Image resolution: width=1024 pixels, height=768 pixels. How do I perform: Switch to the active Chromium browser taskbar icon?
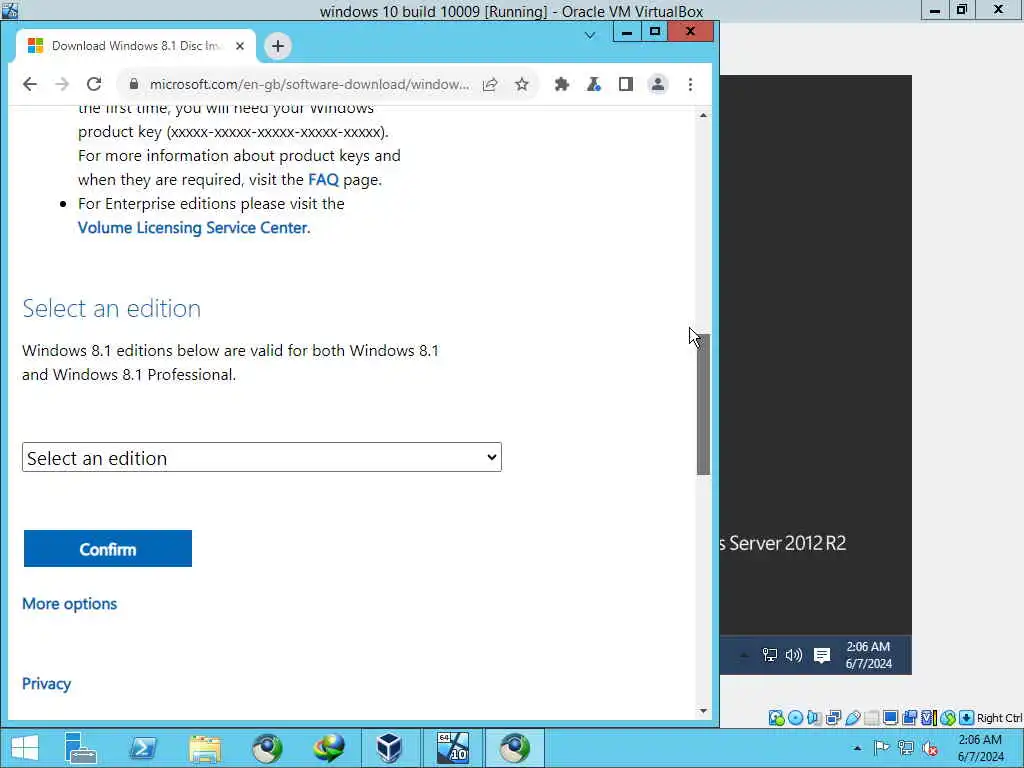pyautogui.click(x=515, y=748)
